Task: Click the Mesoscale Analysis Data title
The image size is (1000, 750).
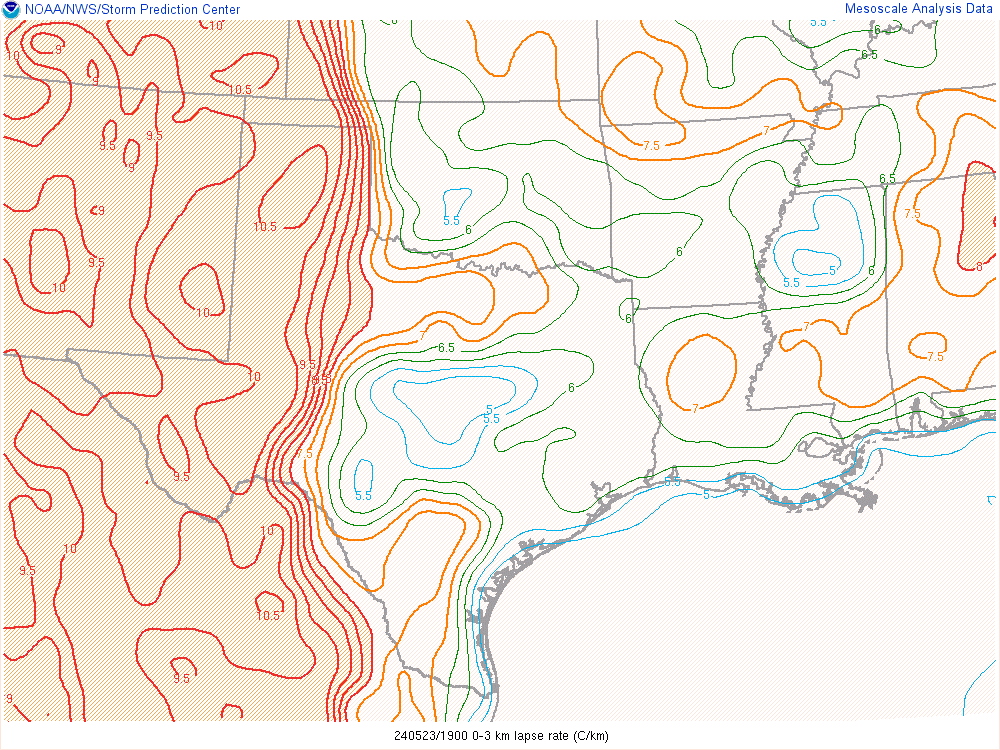Action: [x=919, y=8]
